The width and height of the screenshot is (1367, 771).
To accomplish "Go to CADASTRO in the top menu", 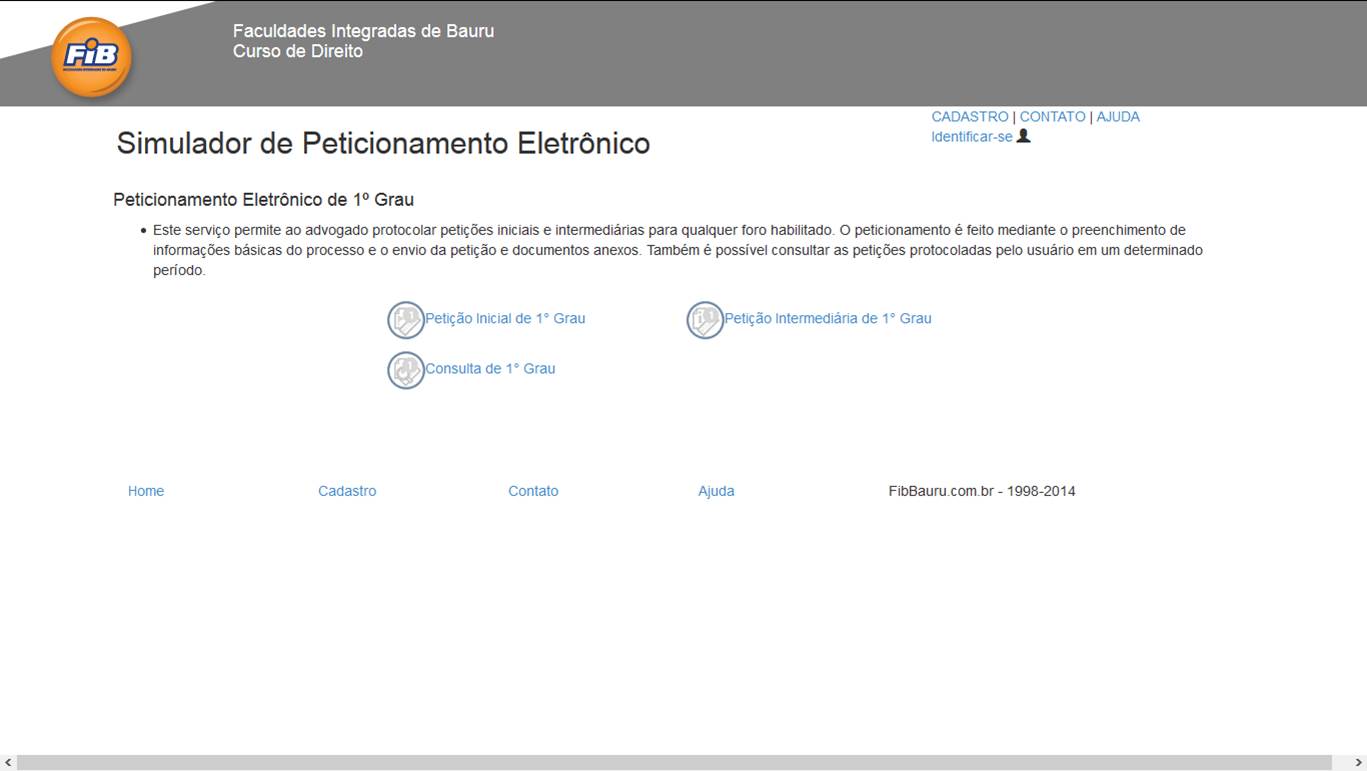I will click(x=970, y=117).
